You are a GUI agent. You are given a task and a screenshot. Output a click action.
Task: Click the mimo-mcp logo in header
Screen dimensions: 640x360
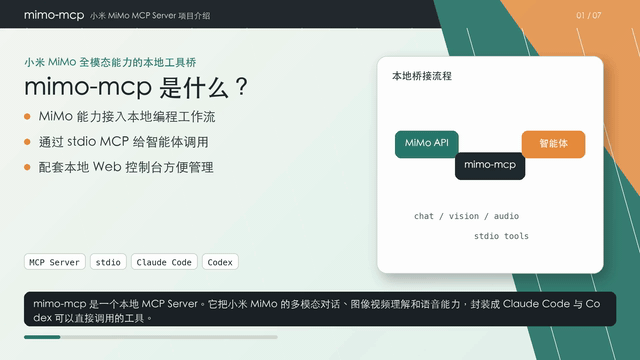(x=54, y=15)
